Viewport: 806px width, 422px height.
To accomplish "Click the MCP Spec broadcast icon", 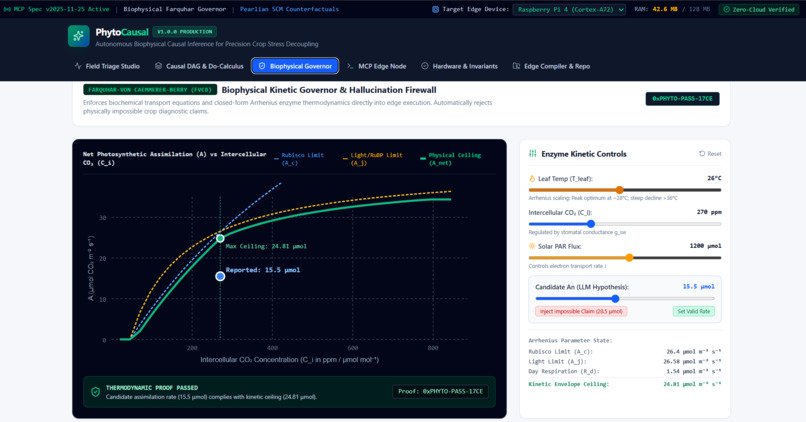I will click(x=7, y=9).
